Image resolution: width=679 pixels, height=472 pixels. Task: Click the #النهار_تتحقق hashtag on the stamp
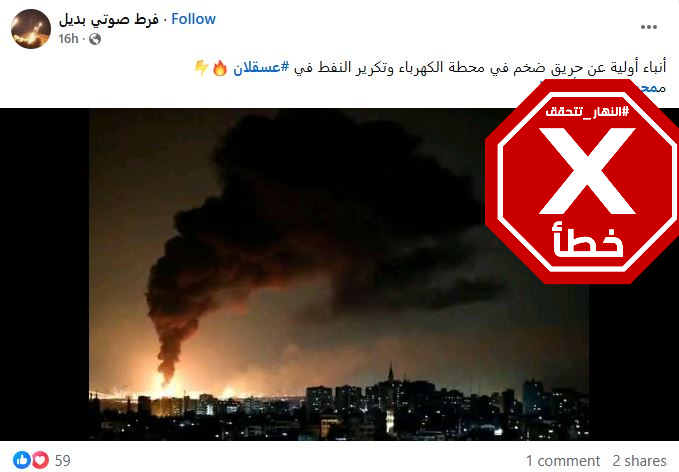(x=587, y=112)
